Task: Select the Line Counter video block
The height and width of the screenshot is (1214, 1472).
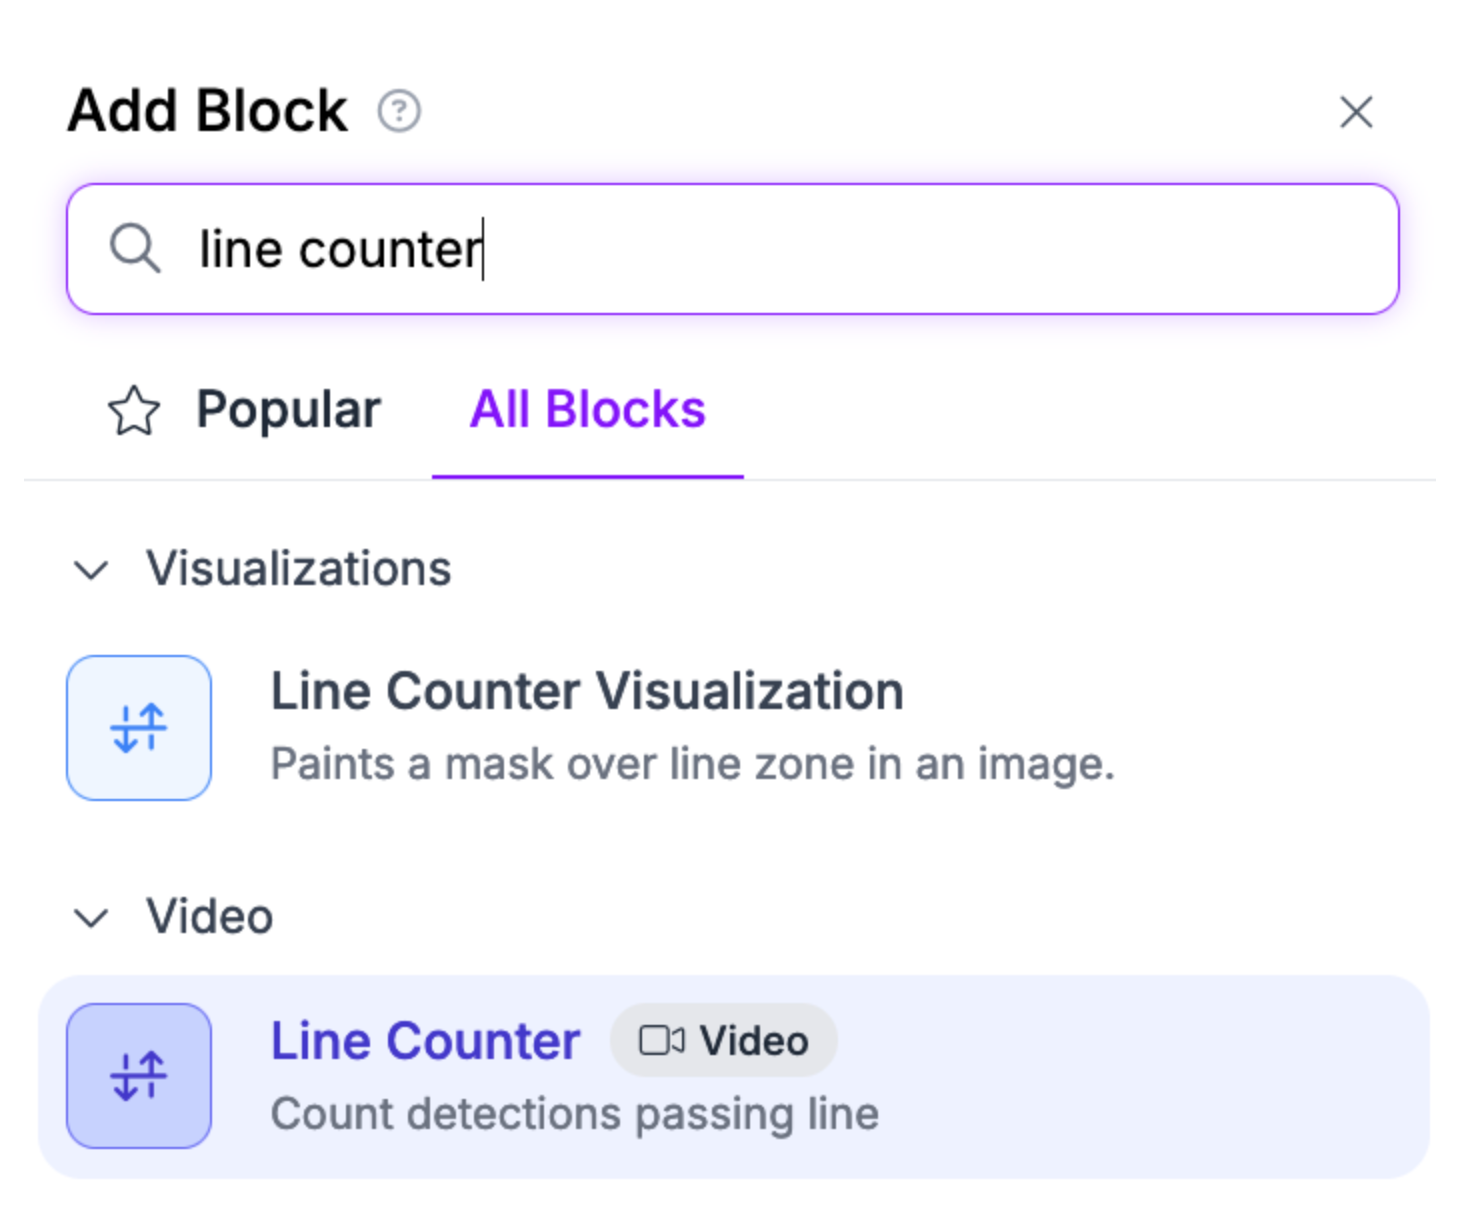Action: tap(425, 1041)
